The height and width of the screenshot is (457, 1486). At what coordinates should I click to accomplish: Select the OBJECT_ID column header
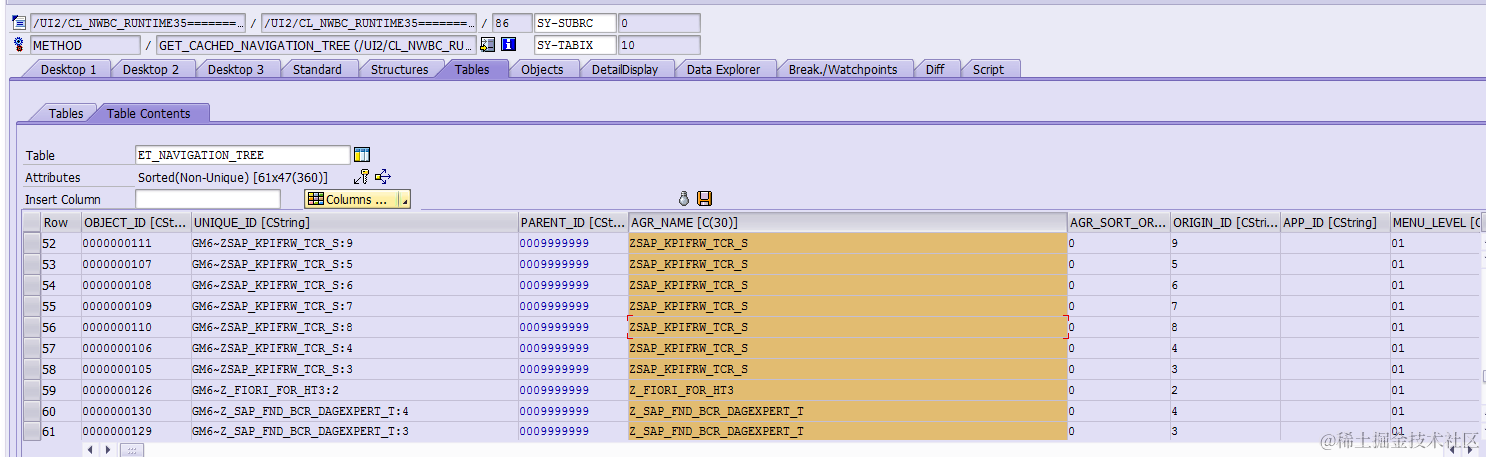click(134, 222)
